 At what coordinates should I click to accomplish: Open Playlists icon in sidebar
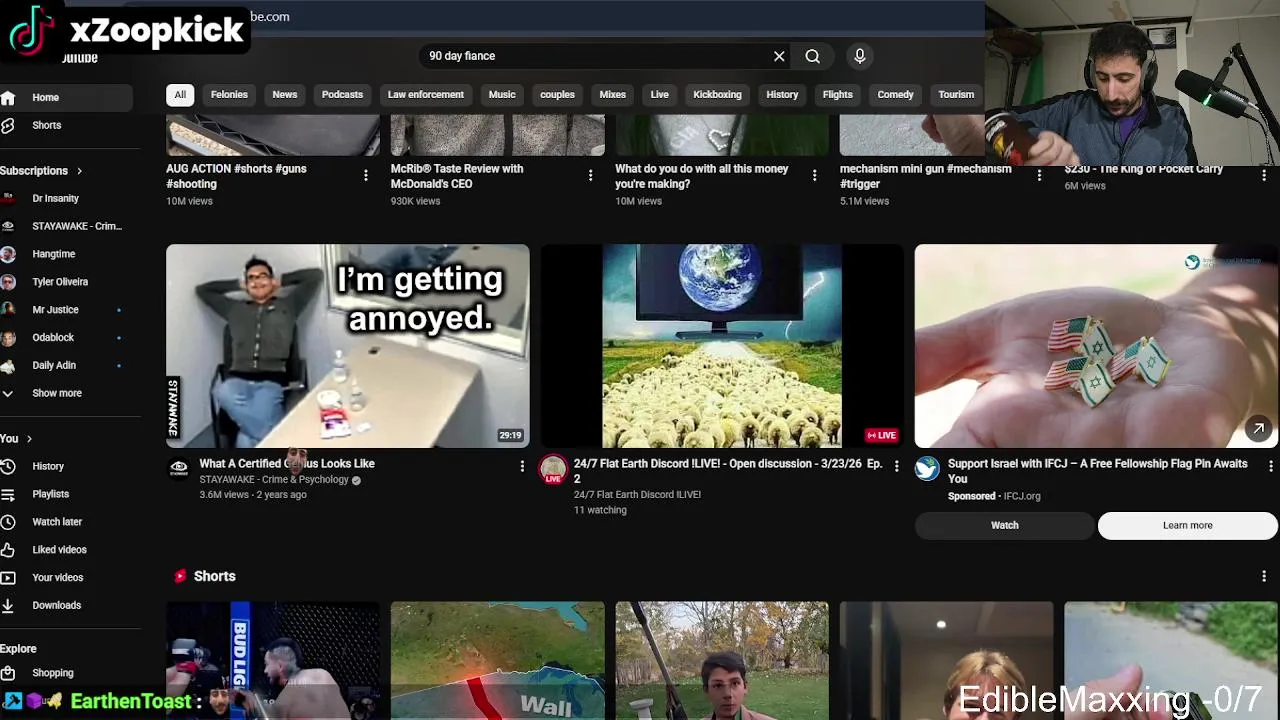tap(8, 494)
